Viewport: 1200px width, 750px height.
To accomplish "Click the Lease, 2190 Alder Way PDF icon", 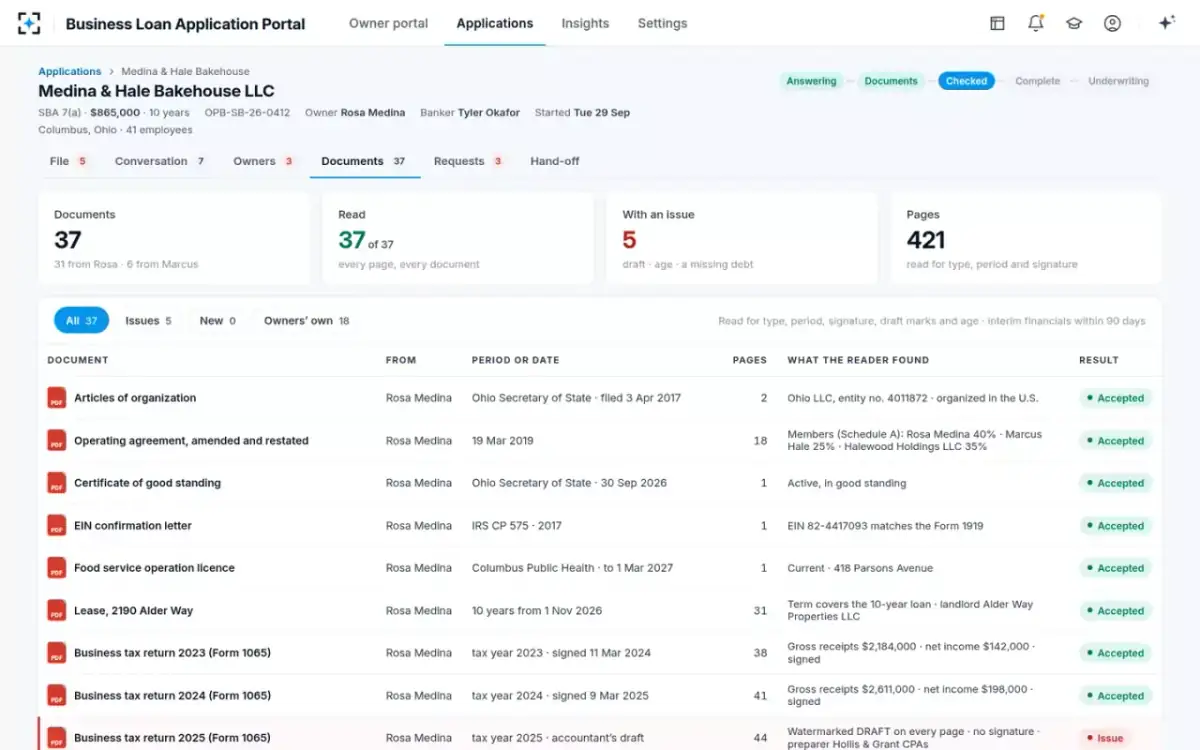I will (x=57, y=610).
